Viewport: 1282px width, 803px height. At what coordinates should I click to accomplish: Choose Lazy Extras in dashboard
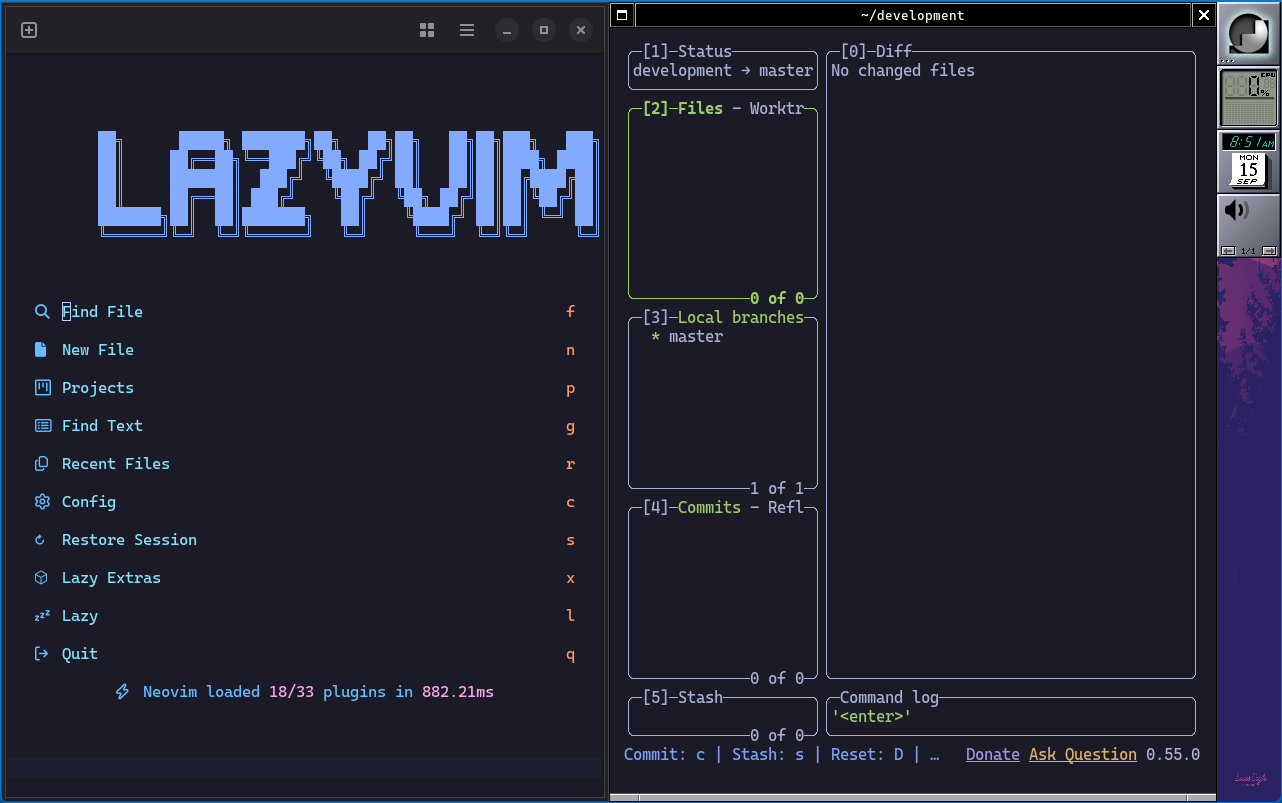(x=111, y=577)
